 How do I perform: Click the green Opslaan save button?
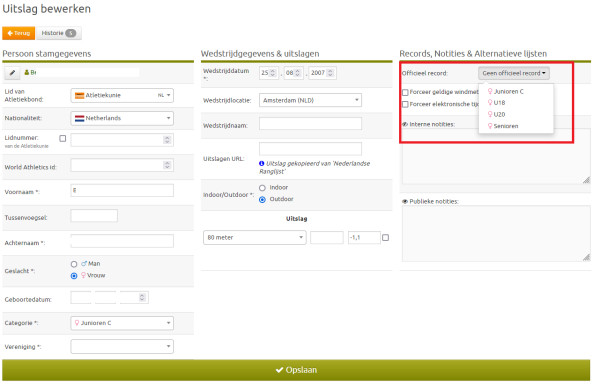pyautogui.click(x=296, y=370)
